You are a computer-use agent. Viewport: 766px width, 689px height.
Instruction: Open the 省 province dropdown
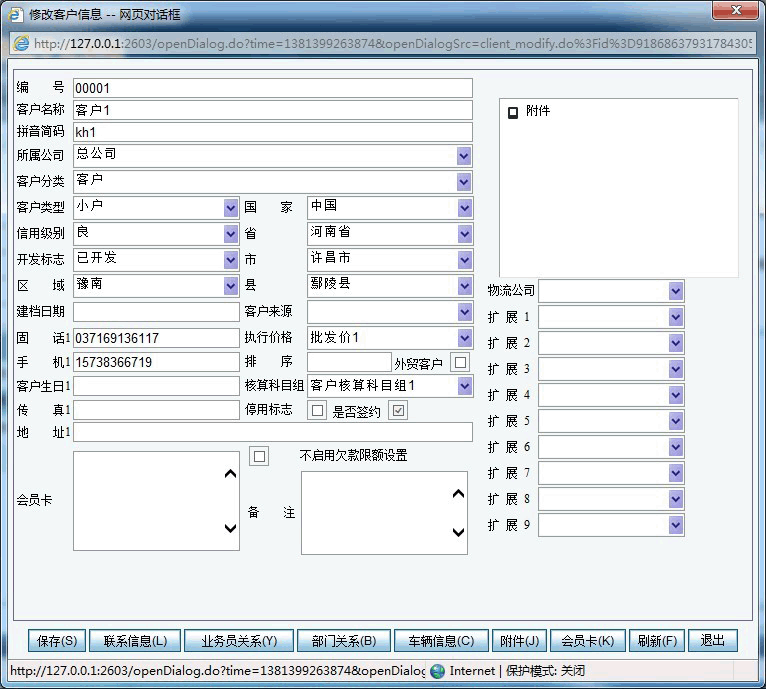(x=464, y=234)
